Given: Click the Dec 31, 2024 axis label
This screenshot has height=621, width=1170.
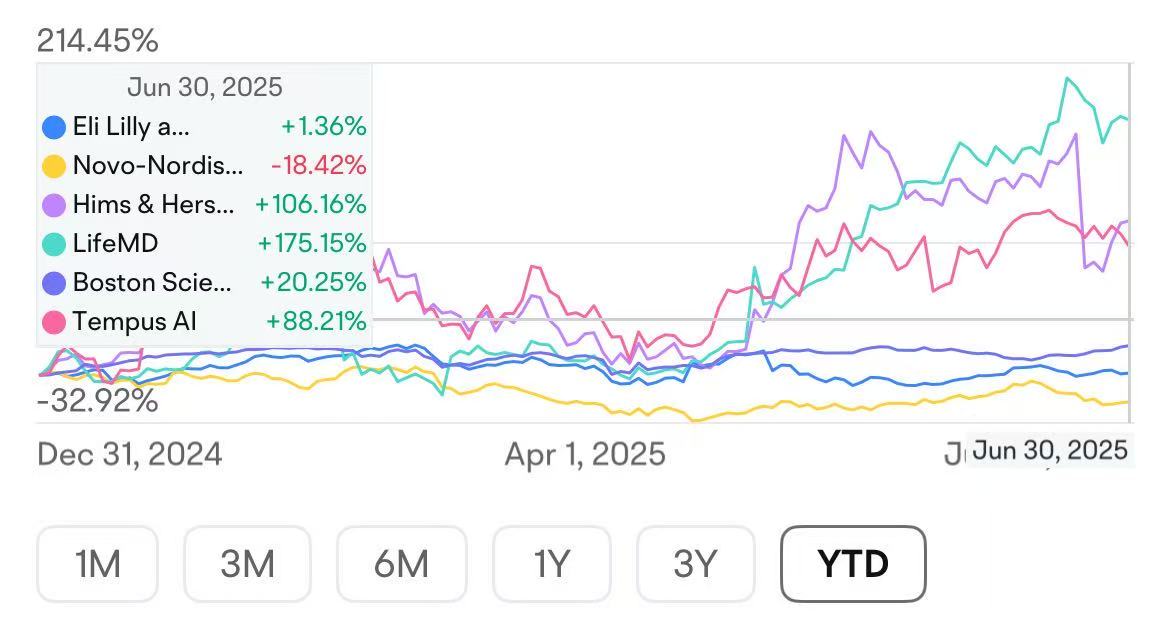Looking at the screenshot, I should (130, 455).
